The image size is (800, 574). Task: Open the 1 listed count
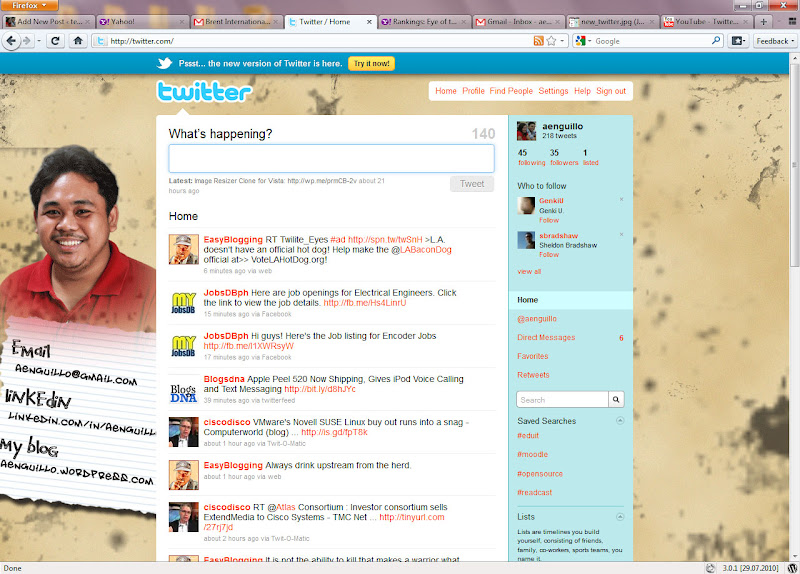[x=590, y=157]
